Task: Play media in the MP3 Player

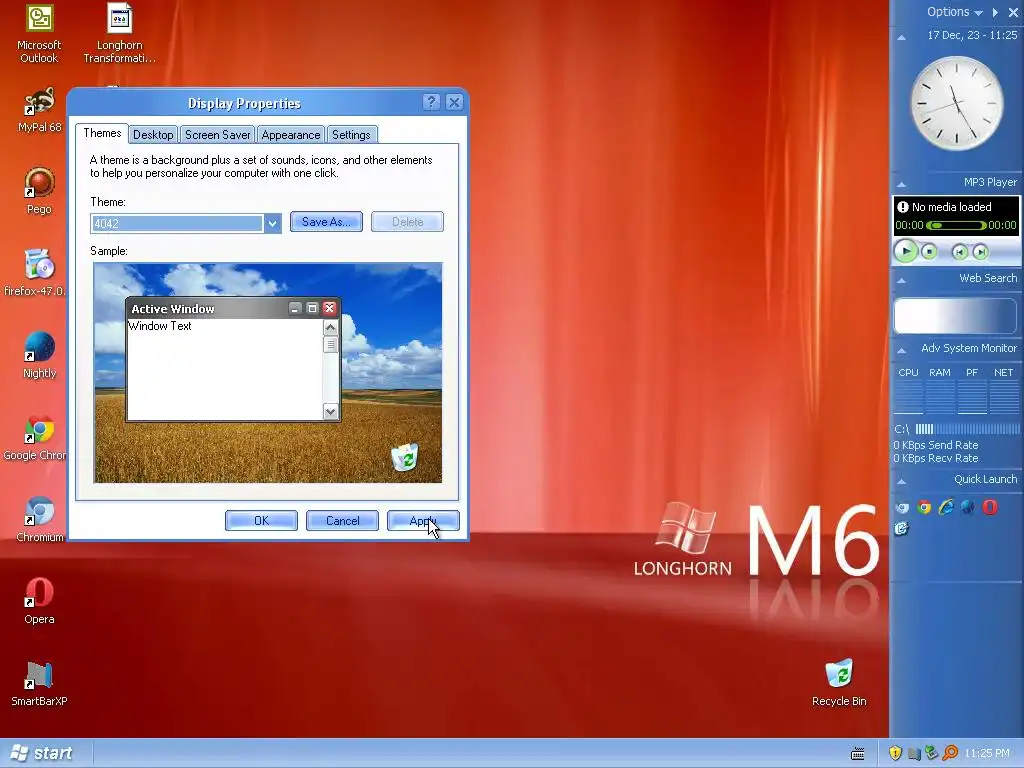Action: click(x=906, y=251)
